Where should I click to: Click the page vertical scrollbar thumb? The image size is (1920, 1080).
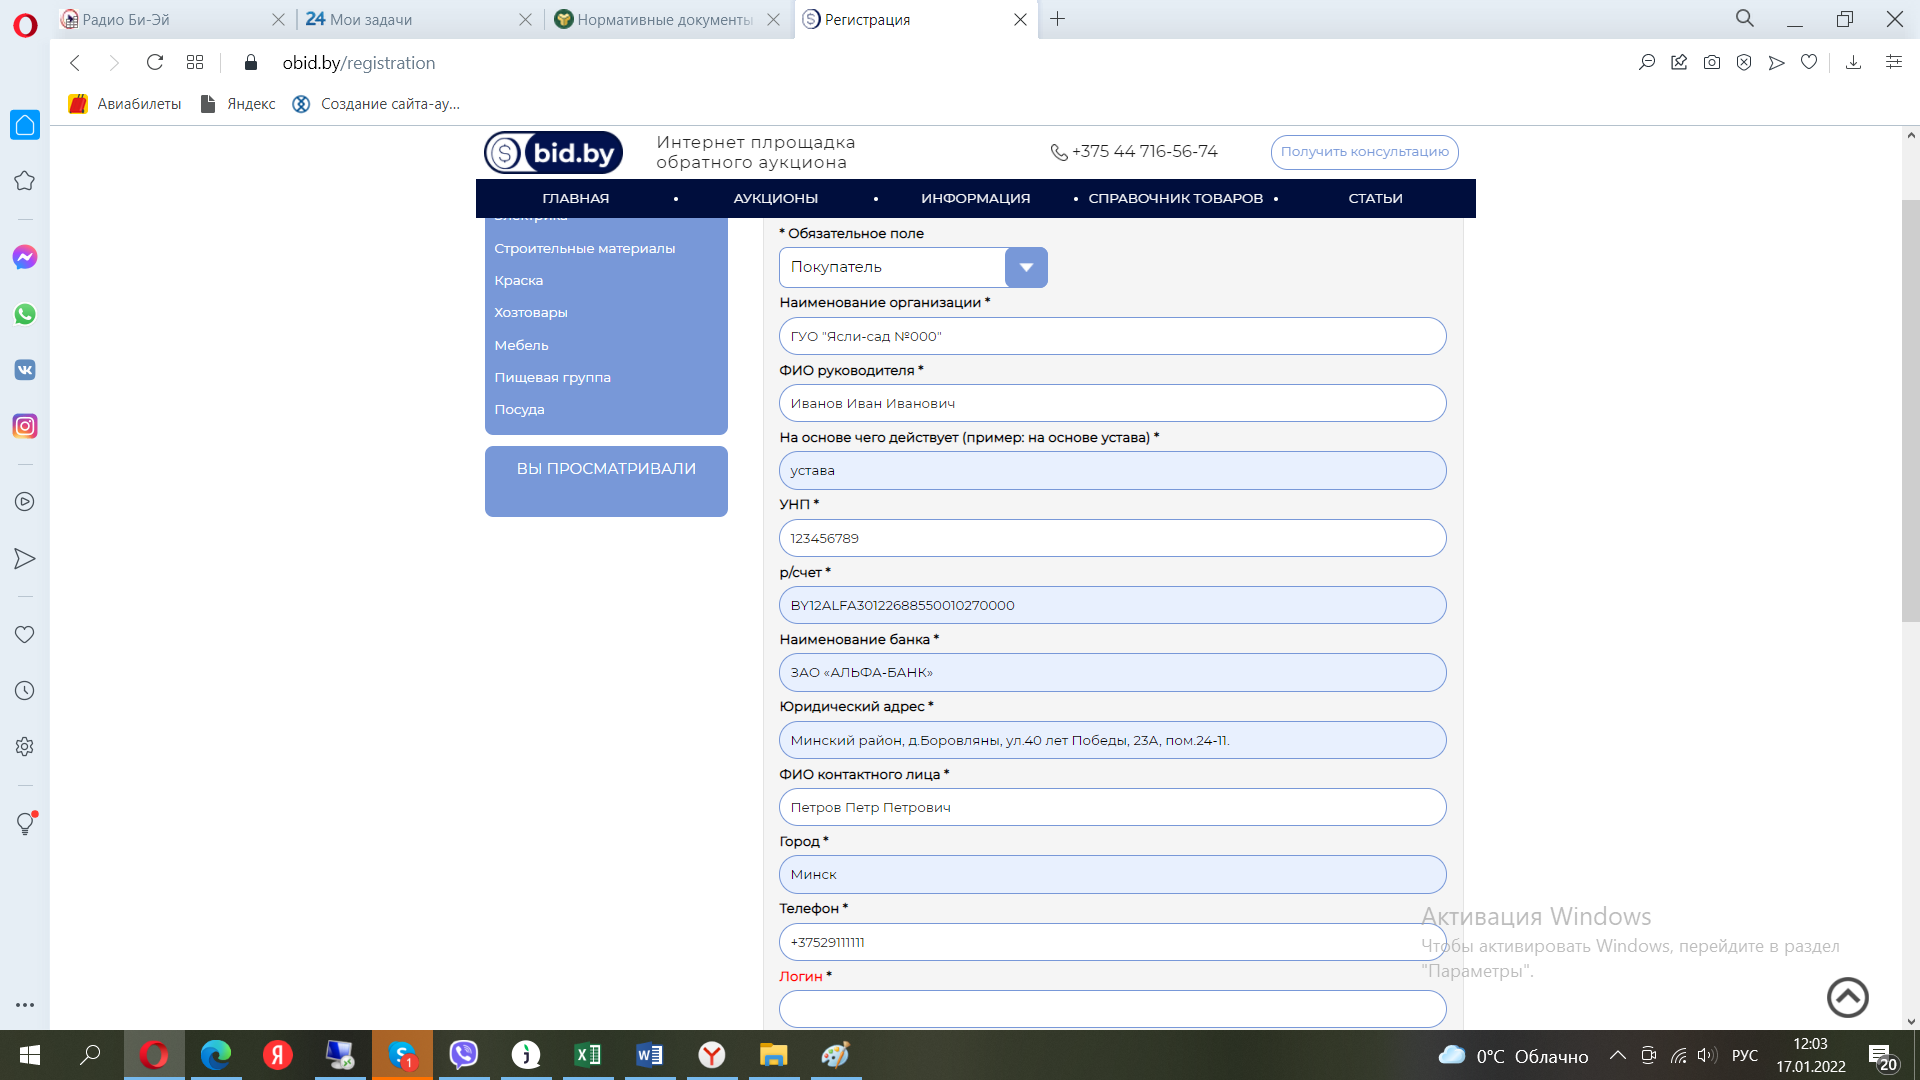pyautogui.click(x=1910, y=410)
